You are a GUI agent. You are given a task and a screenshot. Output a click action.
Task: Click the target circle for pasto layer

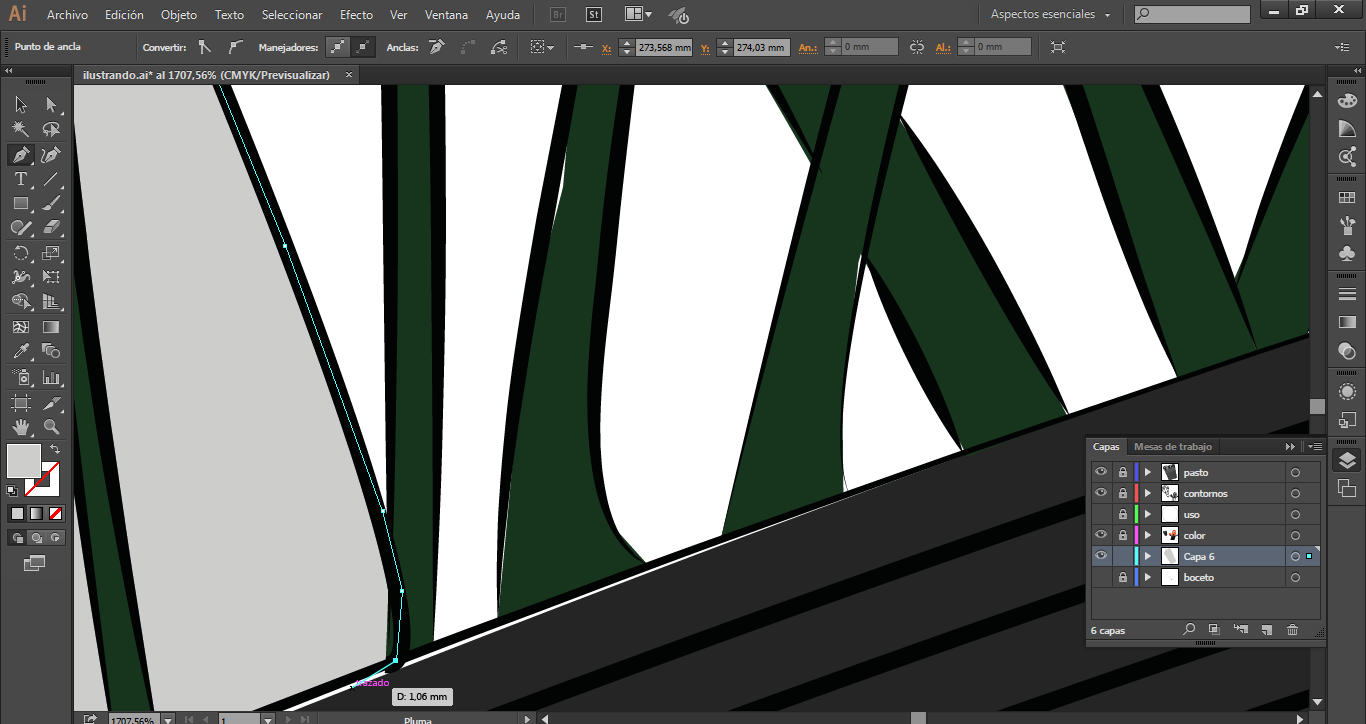(1295, 472)
